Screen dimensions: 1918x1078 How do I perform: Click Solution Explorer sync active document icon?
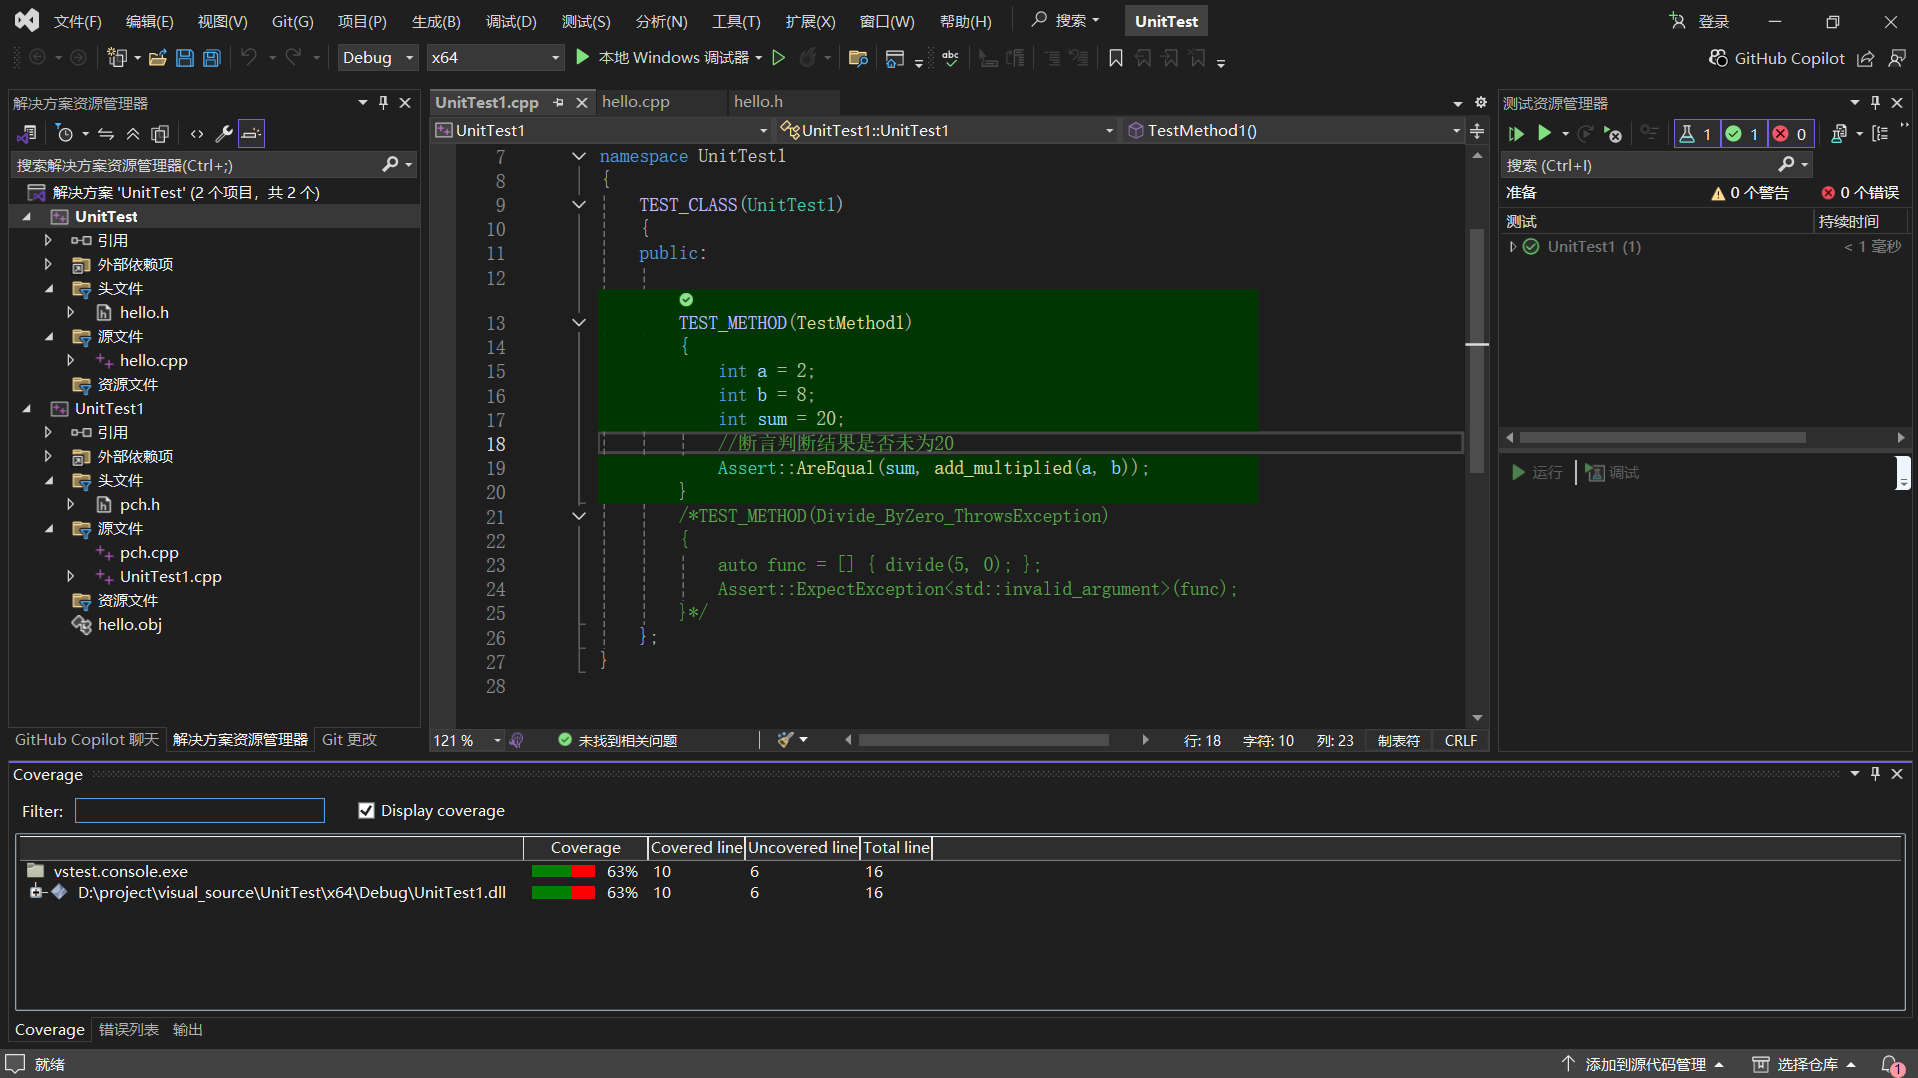tap(106, 133)
